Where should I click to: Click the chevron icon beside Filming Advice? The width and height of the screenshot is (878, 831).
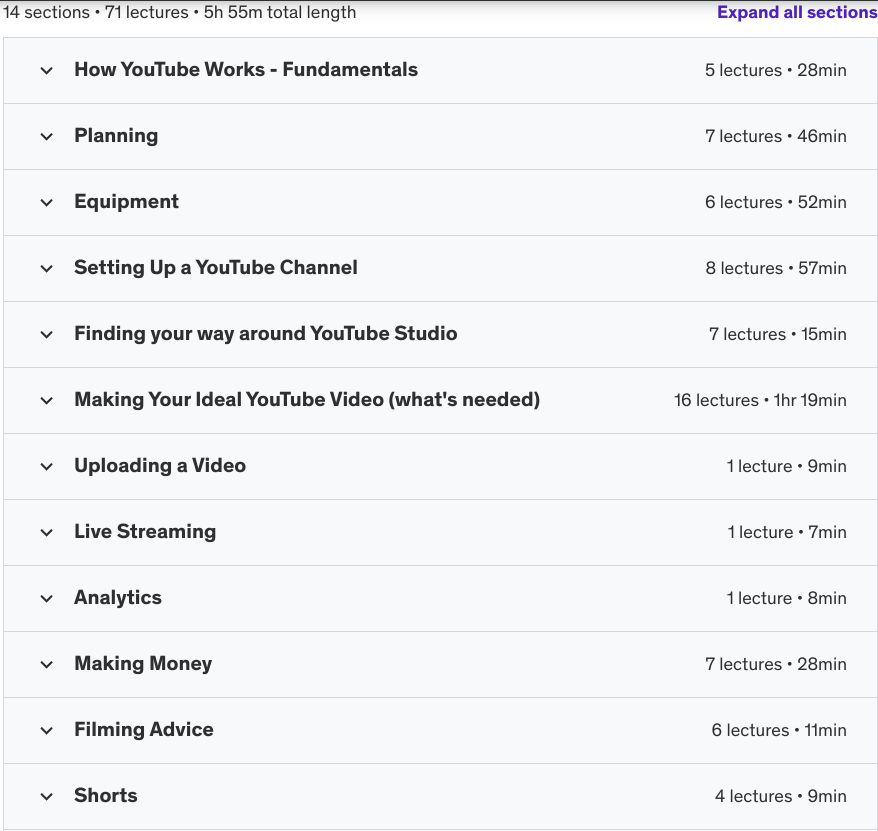46,731
